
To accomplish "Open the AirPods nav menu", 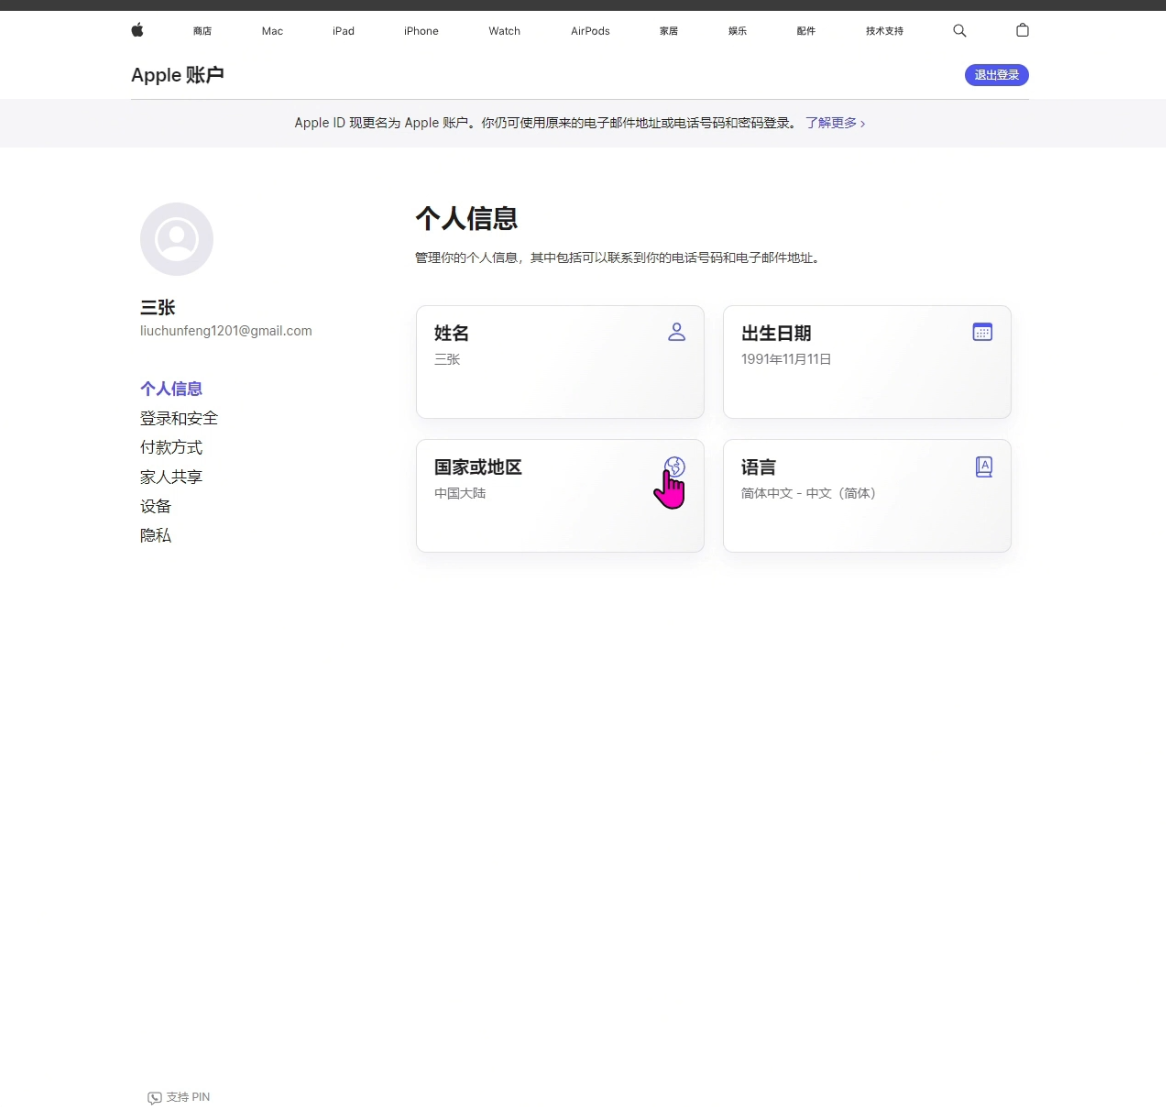I will coord(590,31).
